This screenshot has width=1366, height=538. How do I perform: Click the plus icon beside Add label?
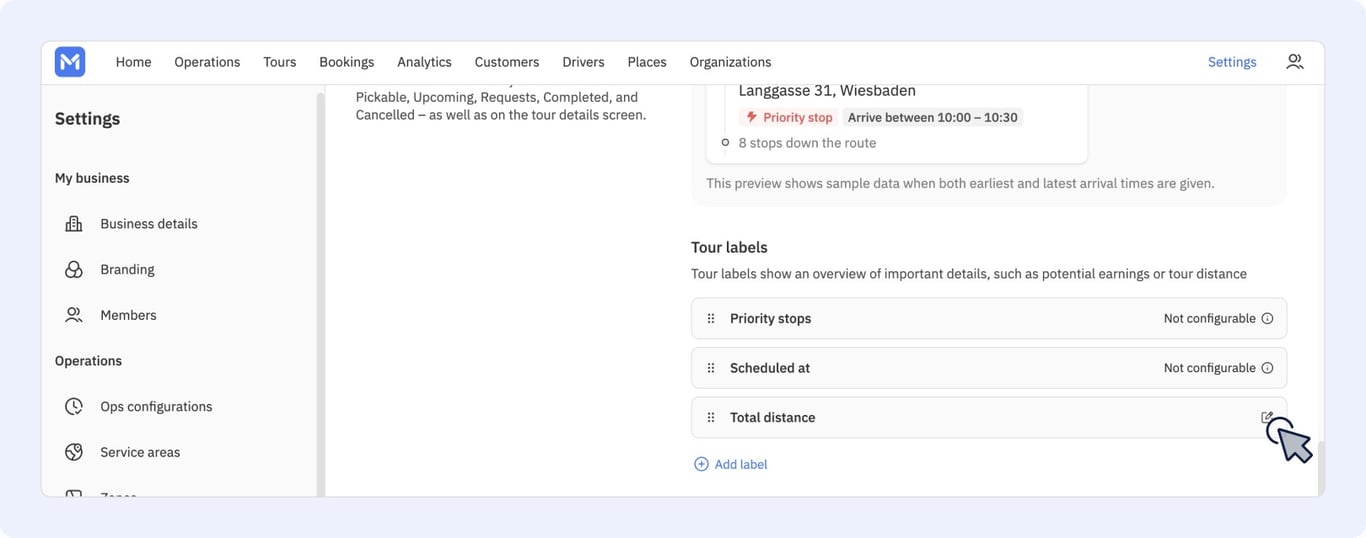click(701, 464)
